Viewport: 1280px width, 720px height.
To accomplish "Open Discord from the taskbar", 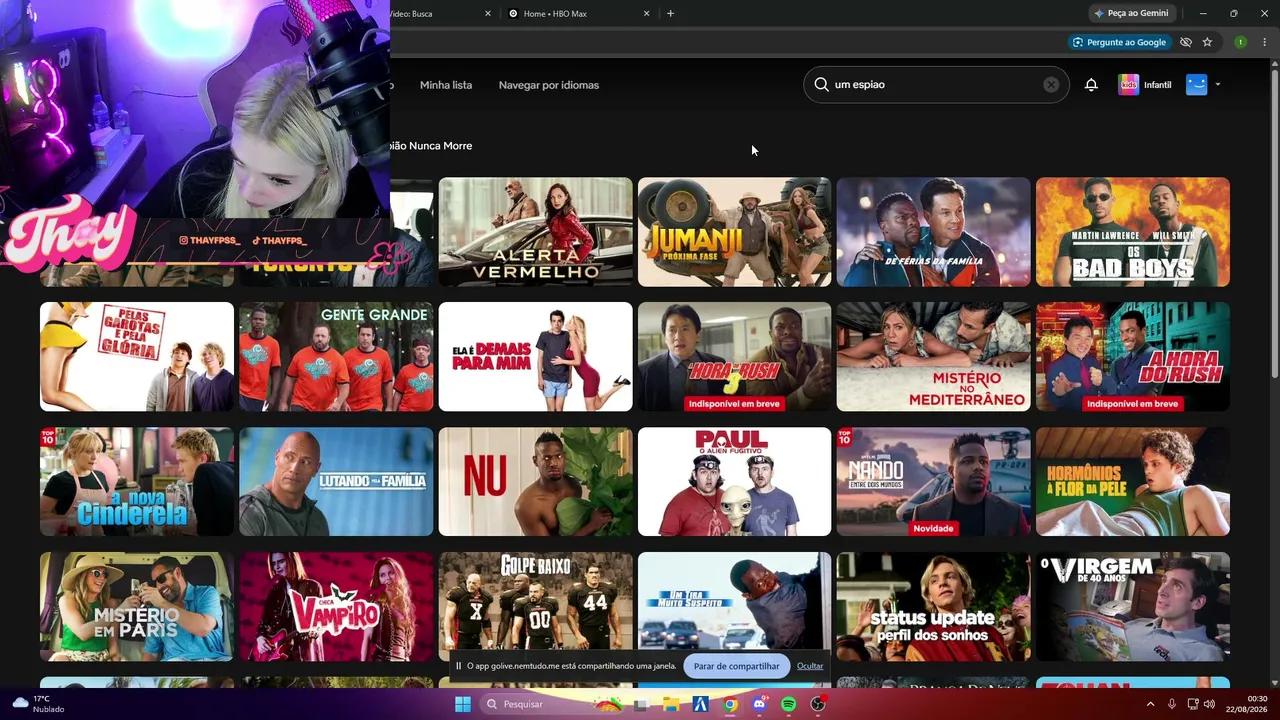I will [x=759, y=704].
